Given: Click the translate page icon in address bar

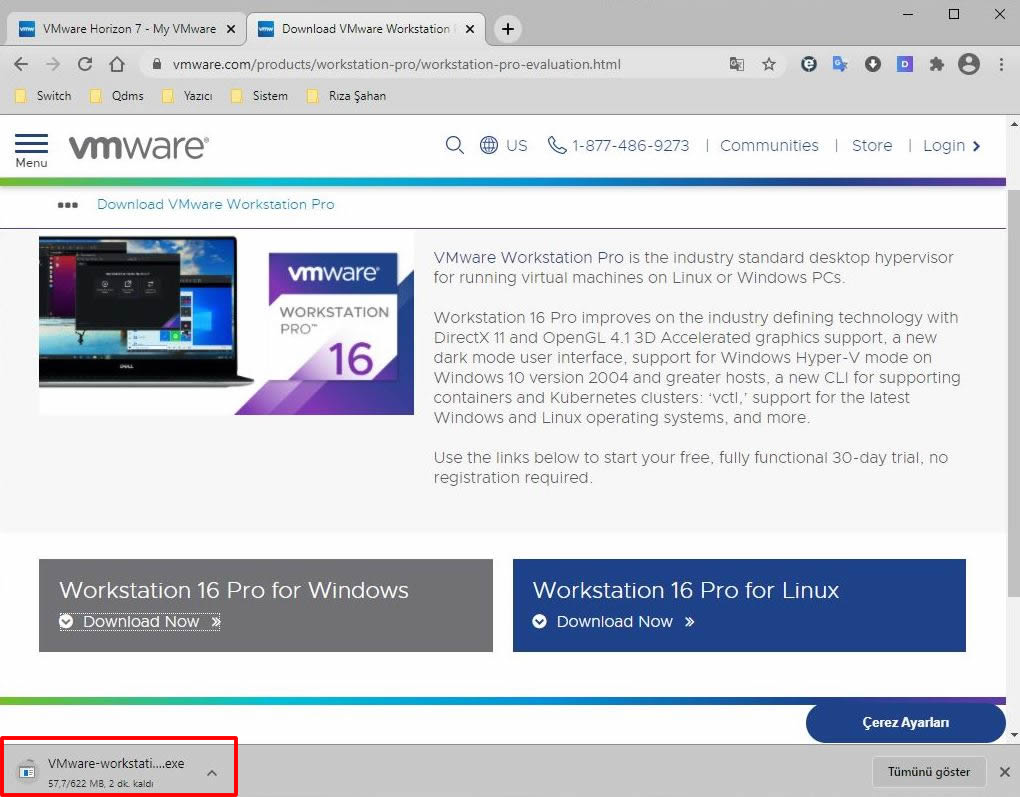Looking at the screenshot, I should 736,64.
